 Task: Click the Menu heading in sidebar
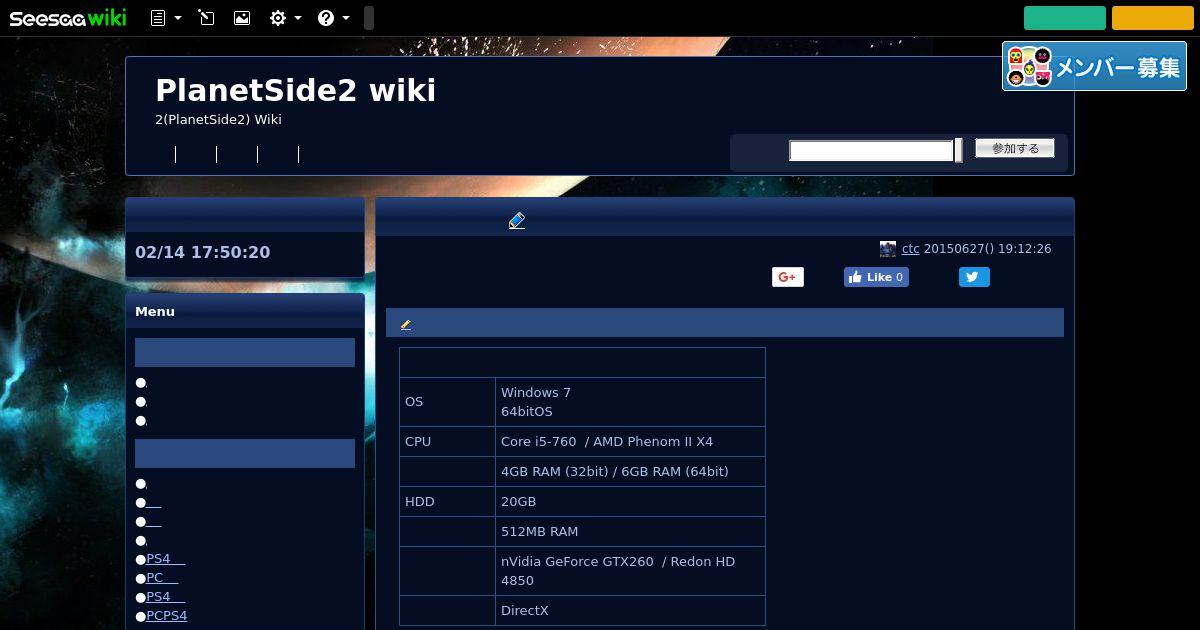pyautogui.click(x=155, y=312)
